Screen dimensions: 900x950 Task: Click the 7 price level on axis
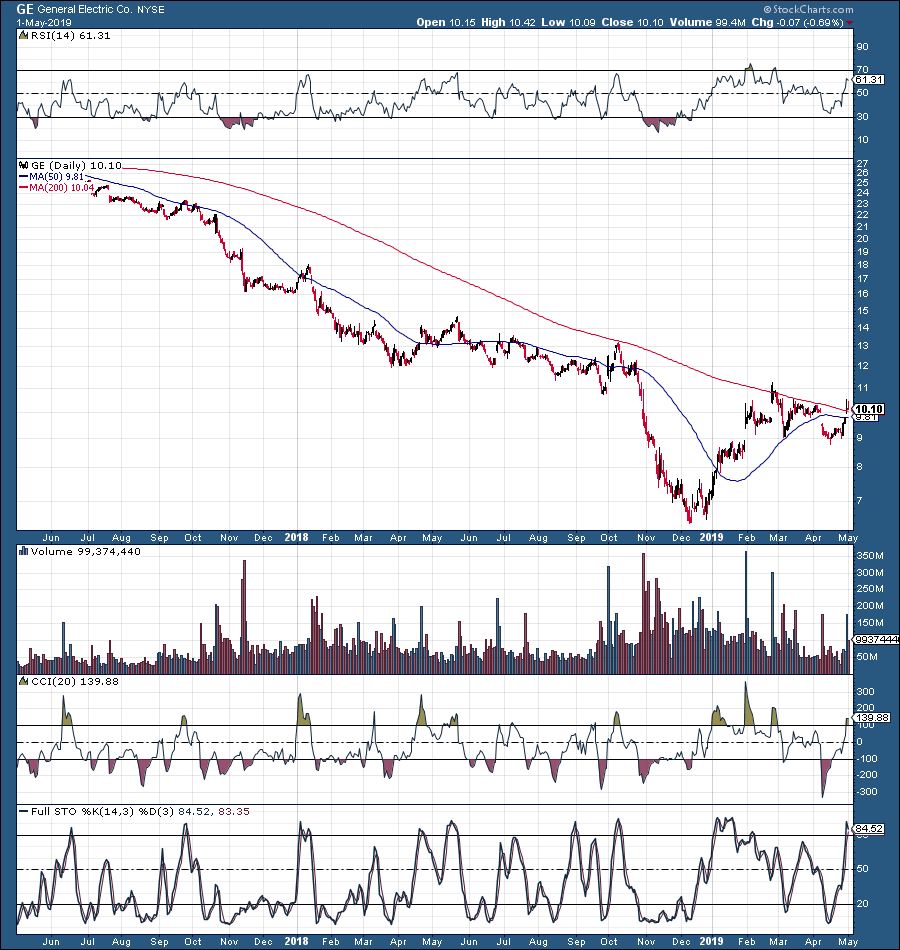coord(859,501)
